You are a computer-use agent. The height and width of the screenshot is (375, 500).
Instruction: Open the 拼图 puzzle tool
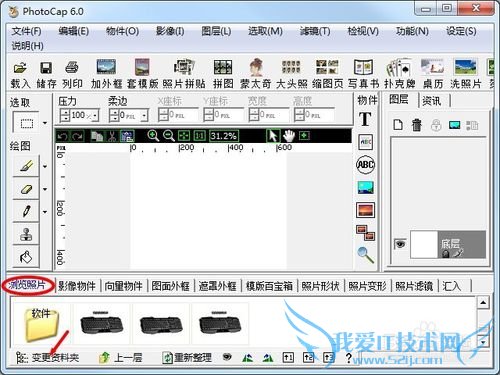[x=223, y=74]
